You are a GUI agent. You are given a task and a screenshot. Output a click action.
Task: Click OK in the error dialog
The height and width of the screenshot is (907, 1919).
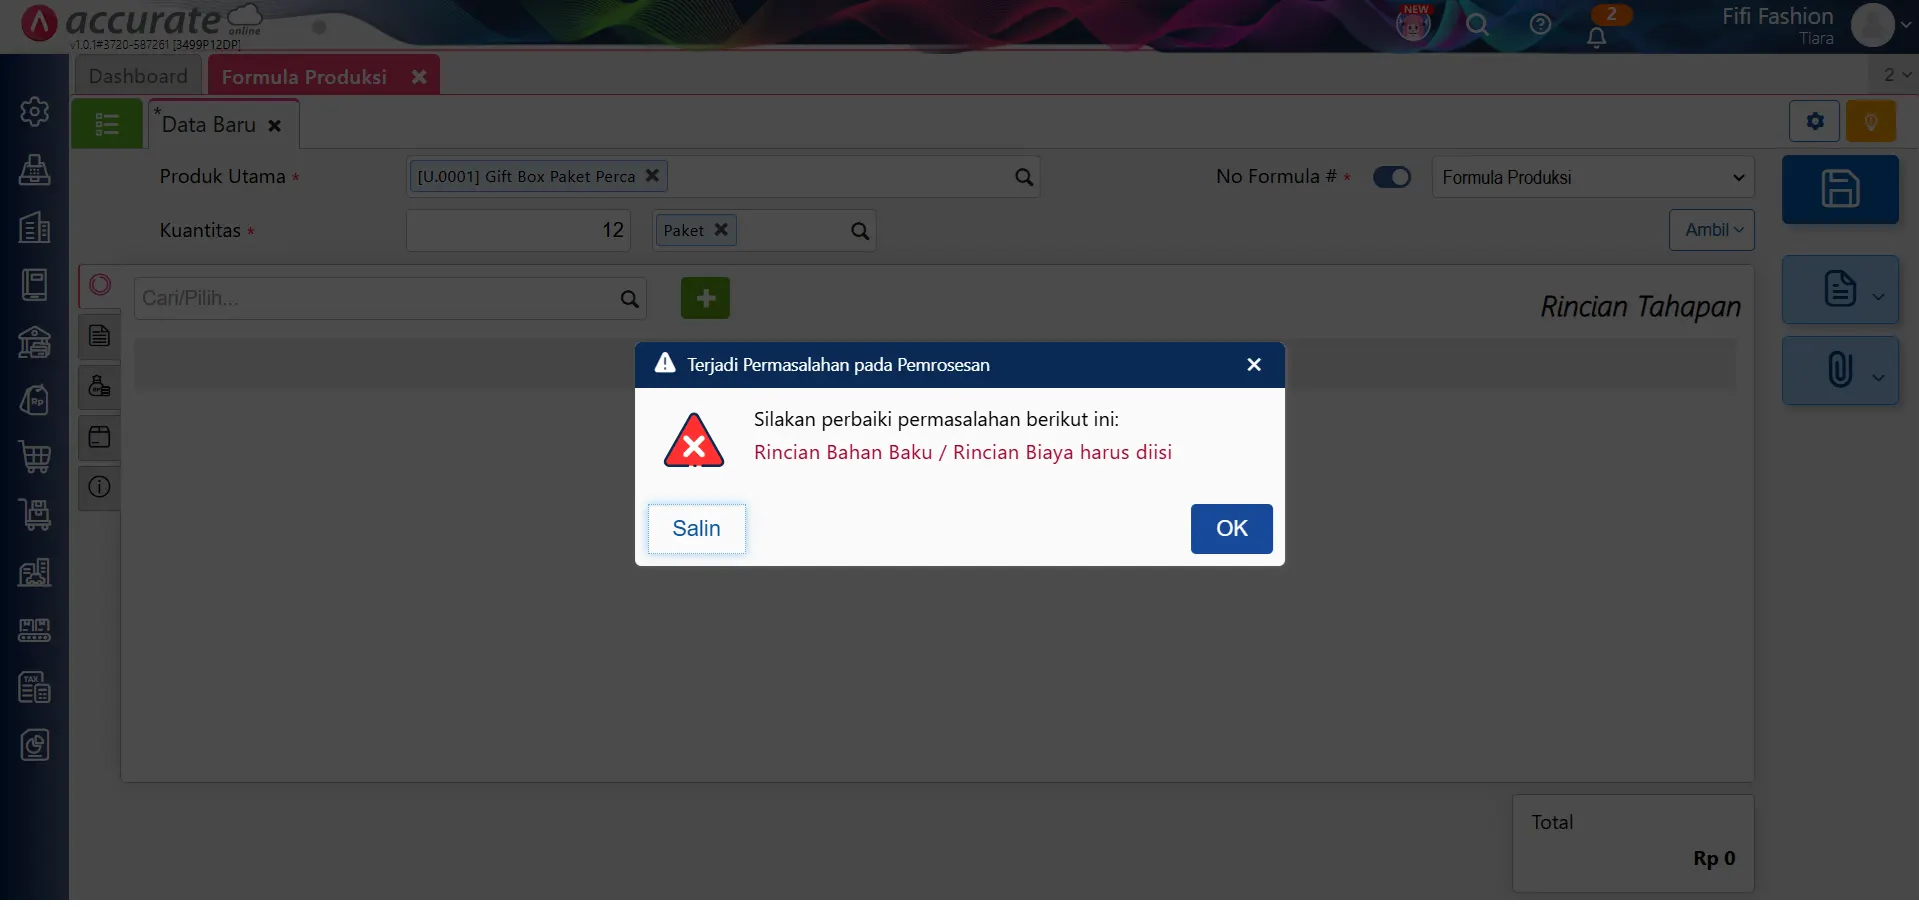[x=1231, y=528]
